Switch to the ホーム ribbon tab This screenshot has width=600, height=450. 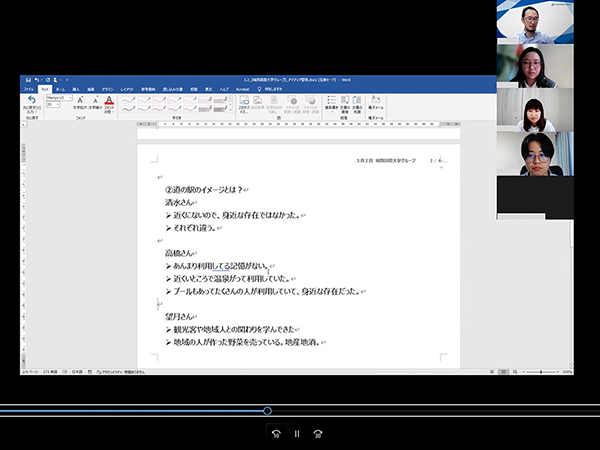(60, 89)
